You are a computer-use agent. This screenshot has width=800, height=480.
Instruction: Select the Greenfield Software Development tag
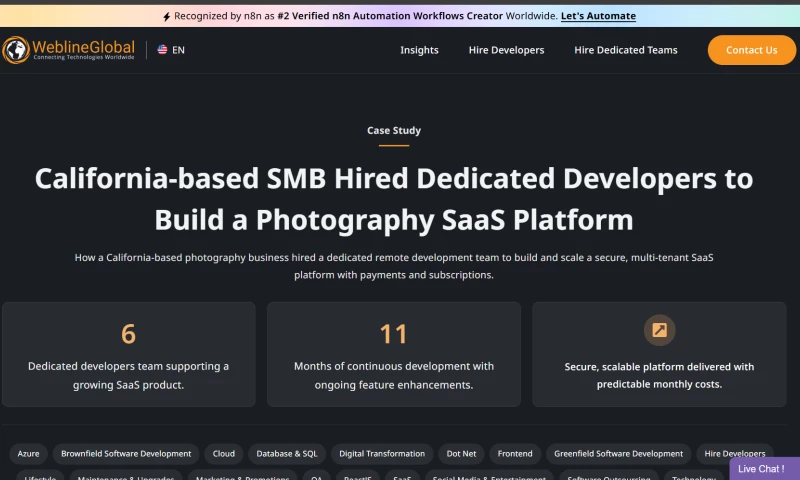(618, 453)
